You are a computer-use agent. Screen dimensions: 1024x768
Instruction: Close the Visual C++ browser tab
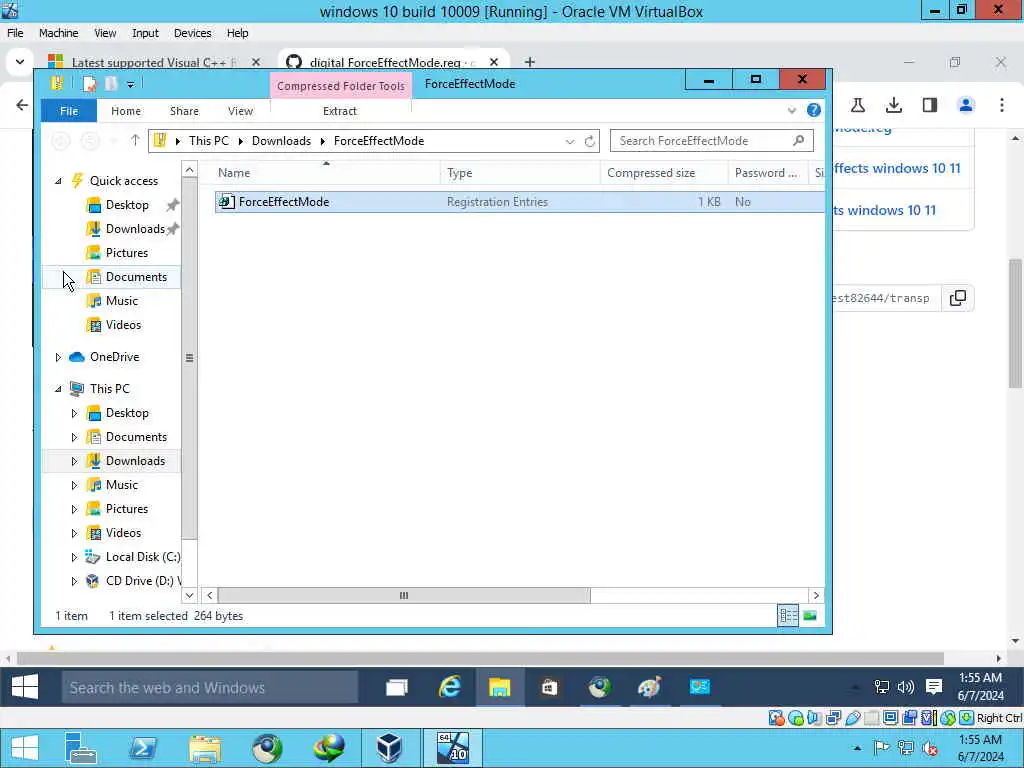coord(256,62)
